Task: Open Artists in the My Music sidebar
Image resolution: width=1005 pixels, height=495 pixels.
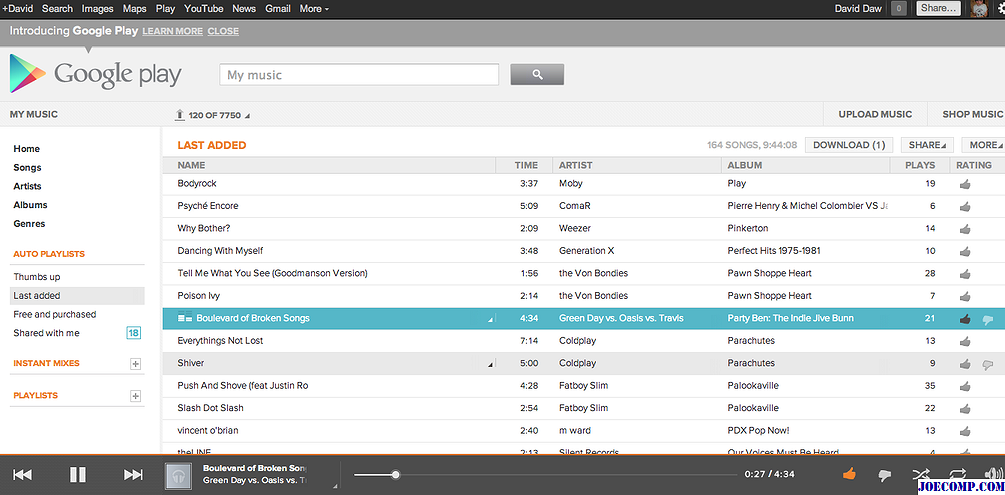Action: click(27, 186)
